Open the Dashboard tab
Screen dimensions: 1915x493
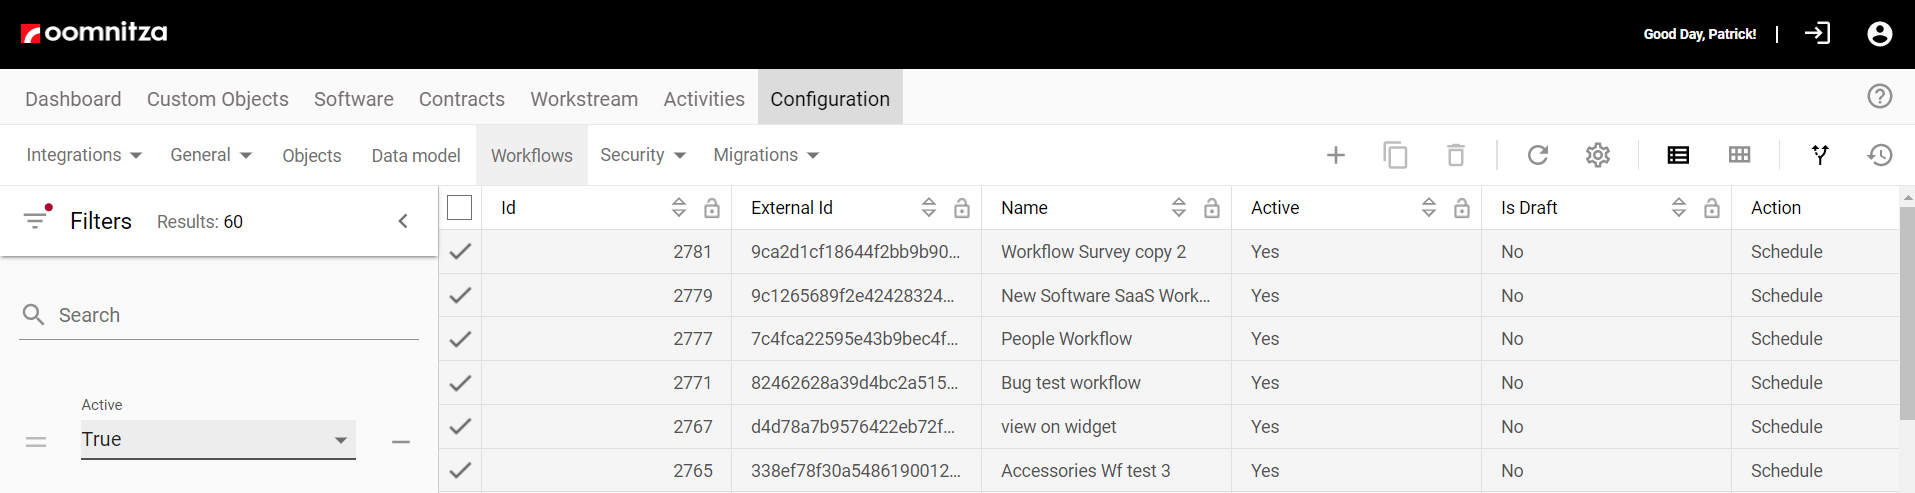(x=73, y=99)
